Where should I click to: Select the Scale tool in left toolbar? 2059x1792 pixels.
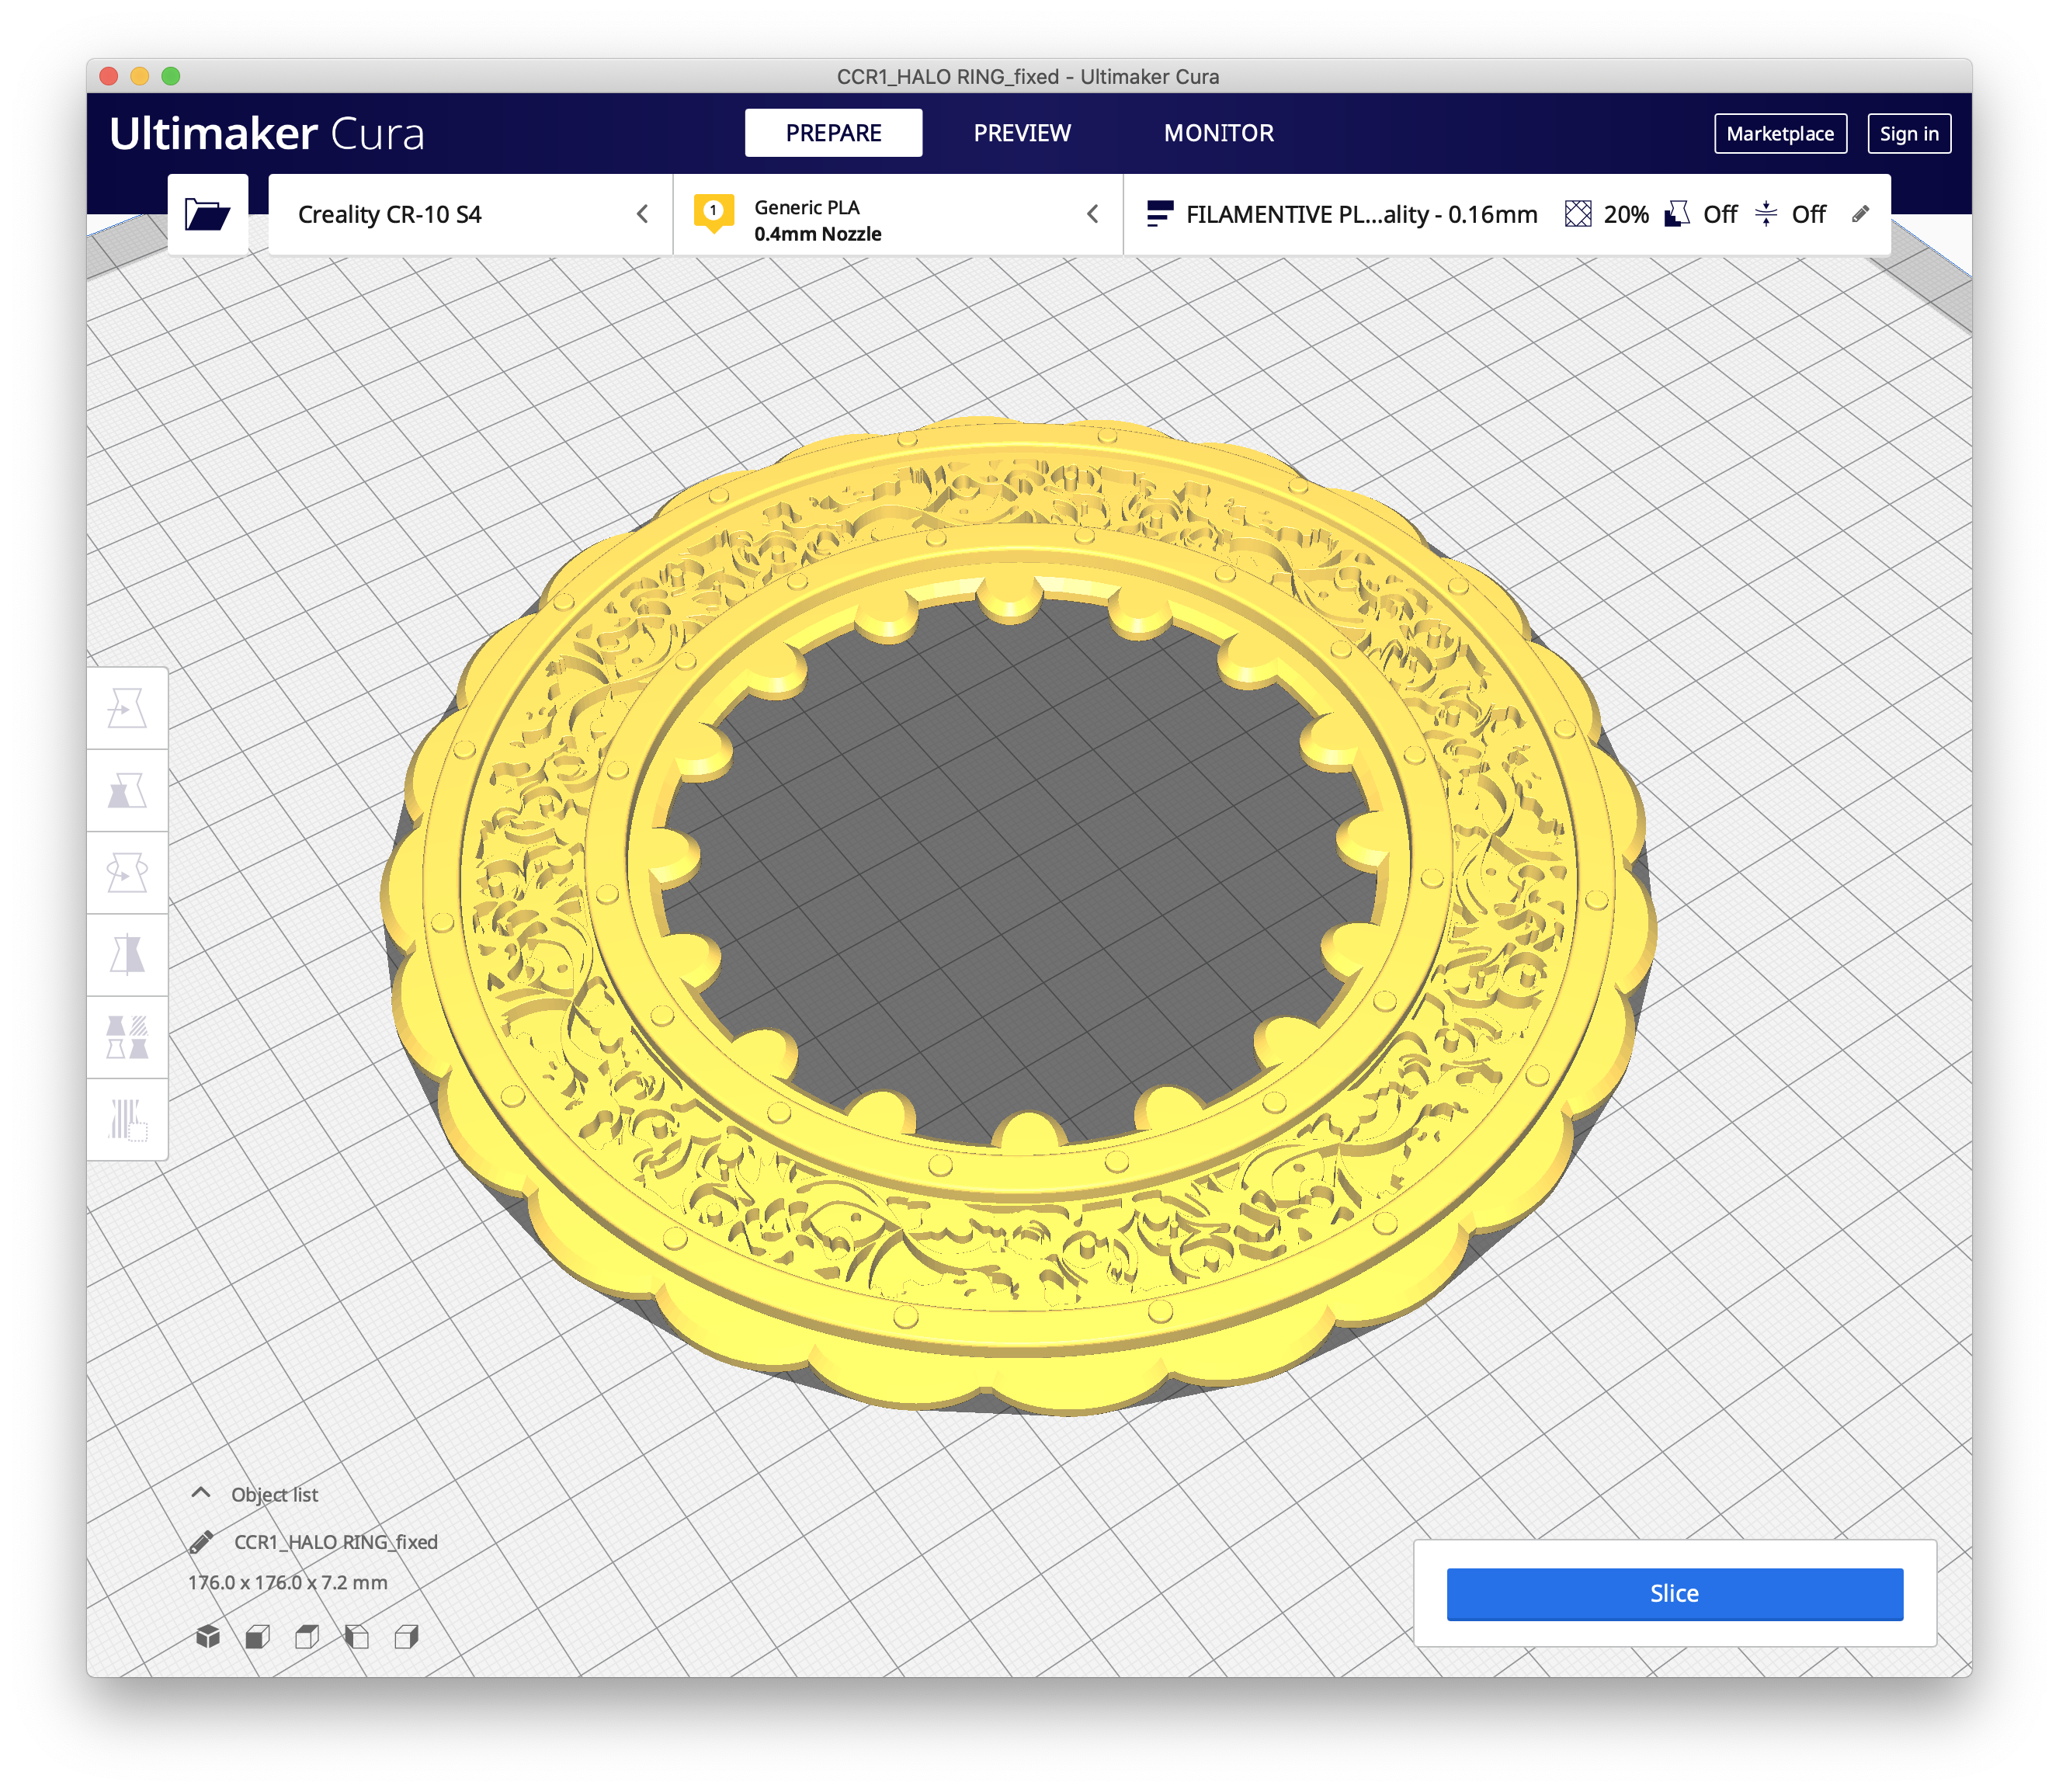[x=127, y=790]
